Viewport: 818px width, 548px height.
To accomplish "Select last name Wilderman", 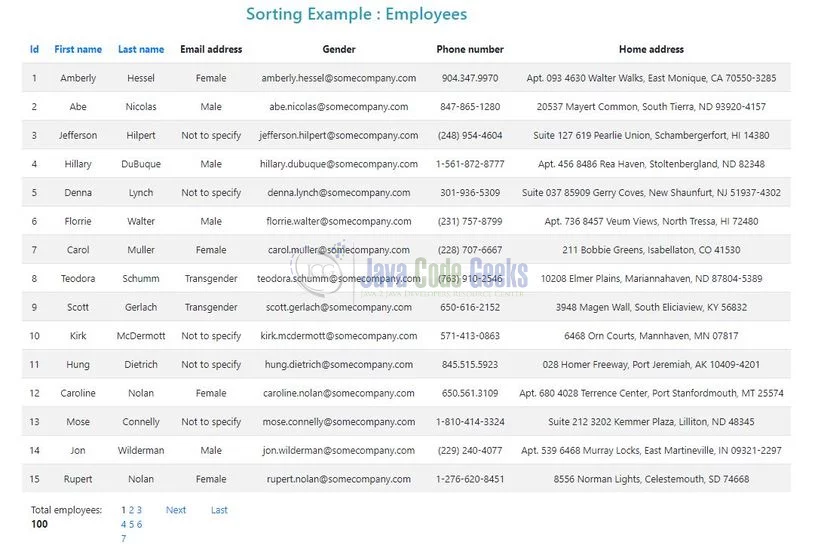I will pos(141,450).
